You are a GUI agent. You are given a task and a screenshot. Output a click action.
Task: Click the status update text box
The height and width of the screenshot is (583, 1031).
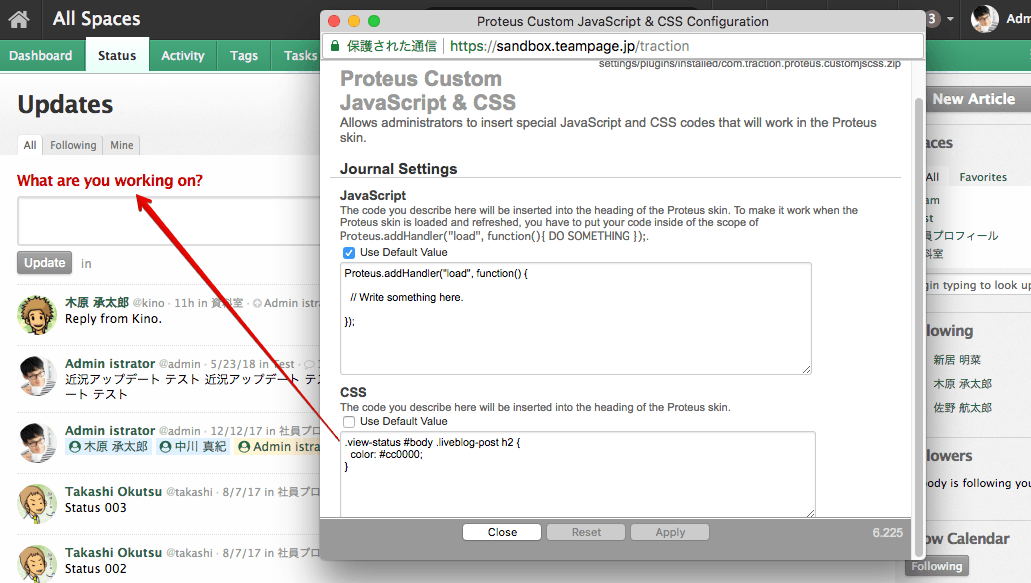[169, 221]
